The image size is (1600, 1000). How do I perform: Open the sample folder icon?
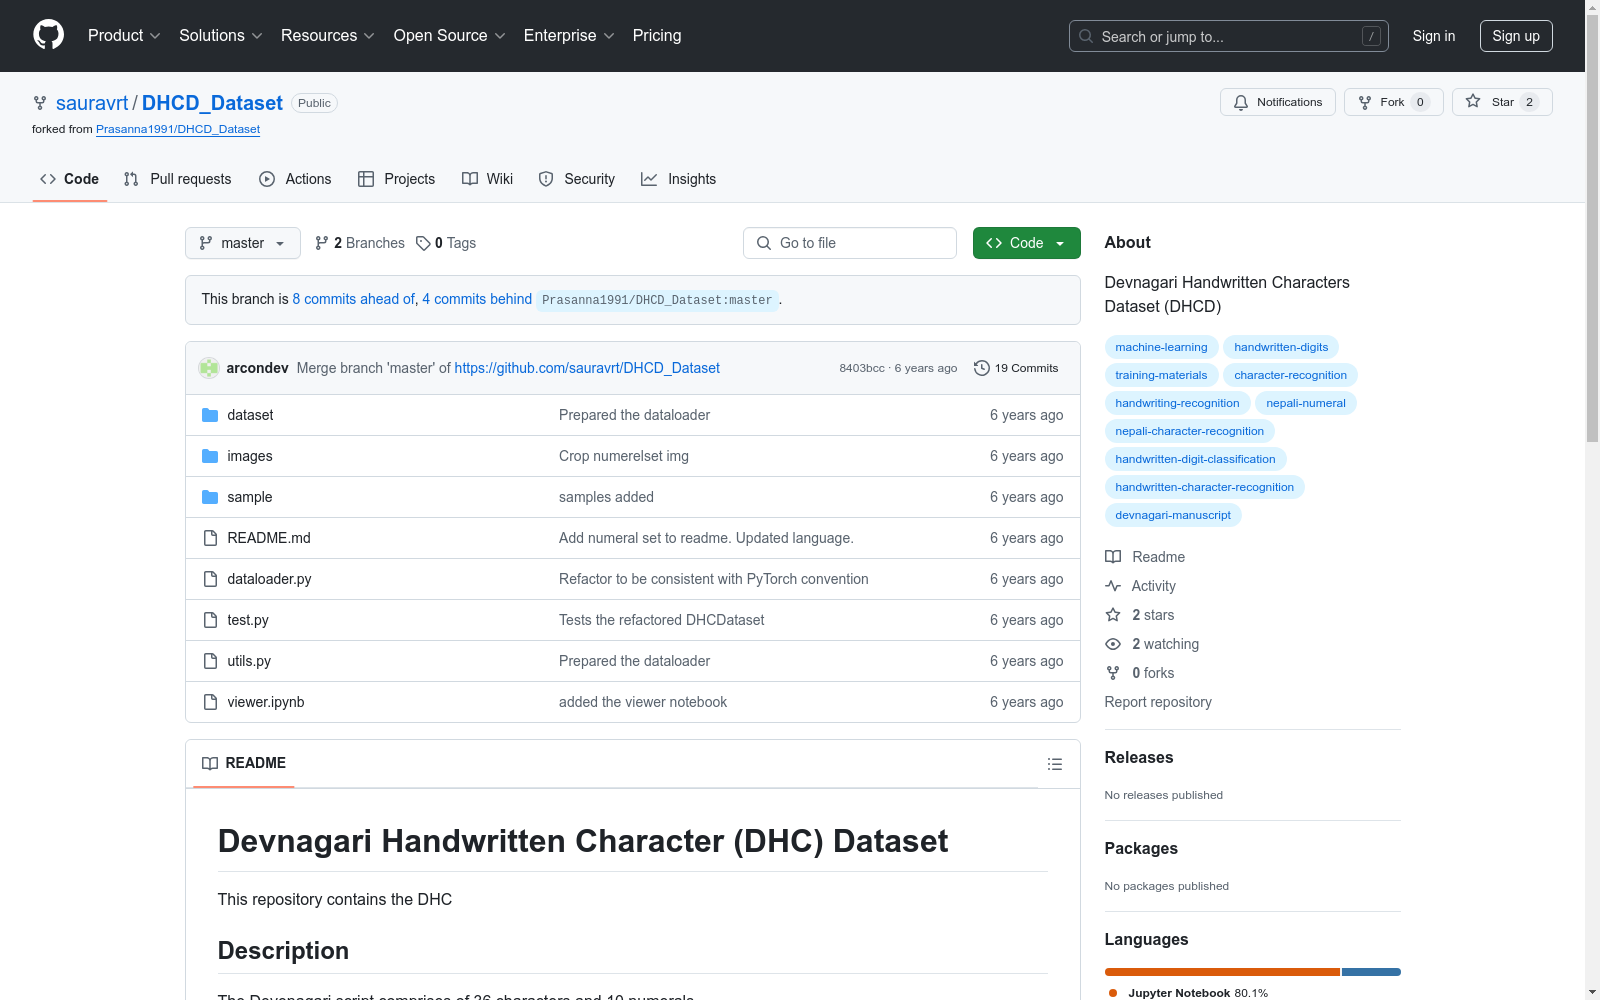click(x=210, y=497)
